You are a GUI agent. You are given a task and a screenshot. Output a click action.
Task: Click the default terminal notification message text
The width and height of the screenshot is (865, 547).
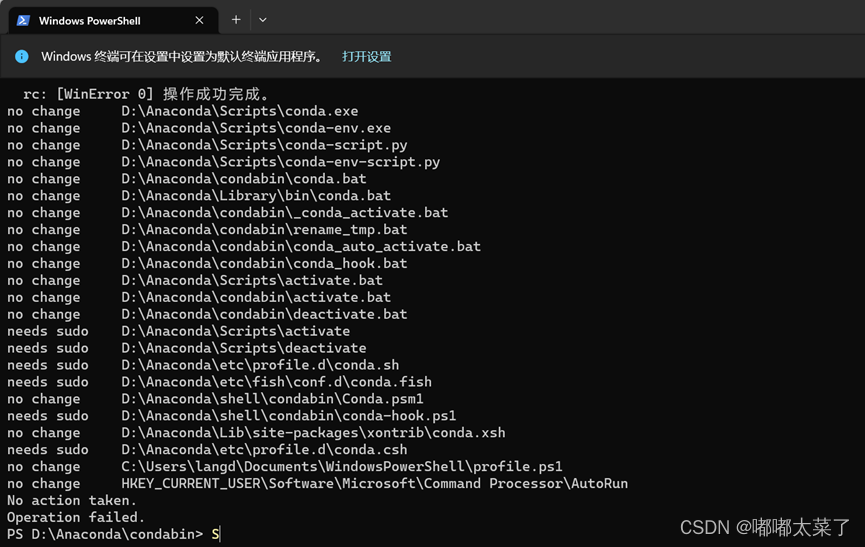183,56
